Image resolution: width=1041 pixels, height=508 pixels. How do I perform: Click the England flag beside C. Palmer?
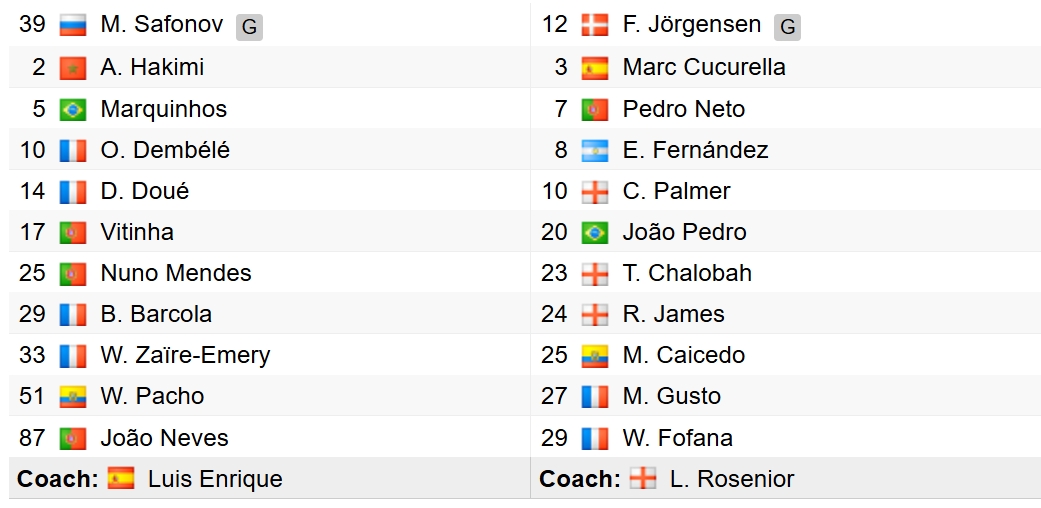coord(595,191)
